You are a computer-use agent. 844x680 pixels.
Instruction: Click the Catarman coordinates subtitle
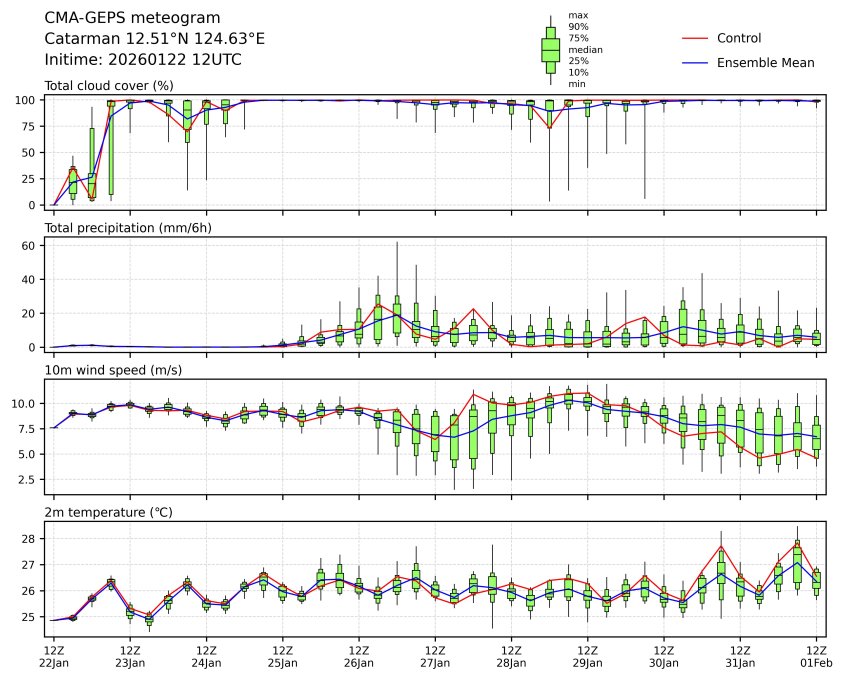(155, 39)
